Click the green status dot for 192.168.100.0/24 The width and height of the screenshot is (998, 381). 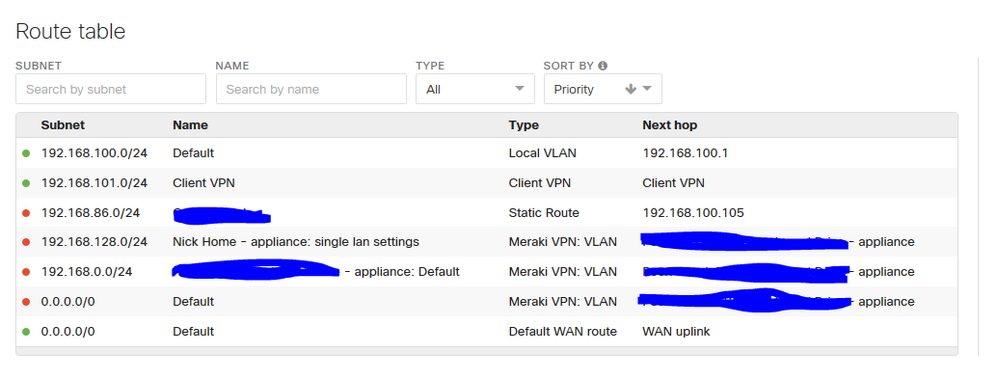[x=26, y=153]
